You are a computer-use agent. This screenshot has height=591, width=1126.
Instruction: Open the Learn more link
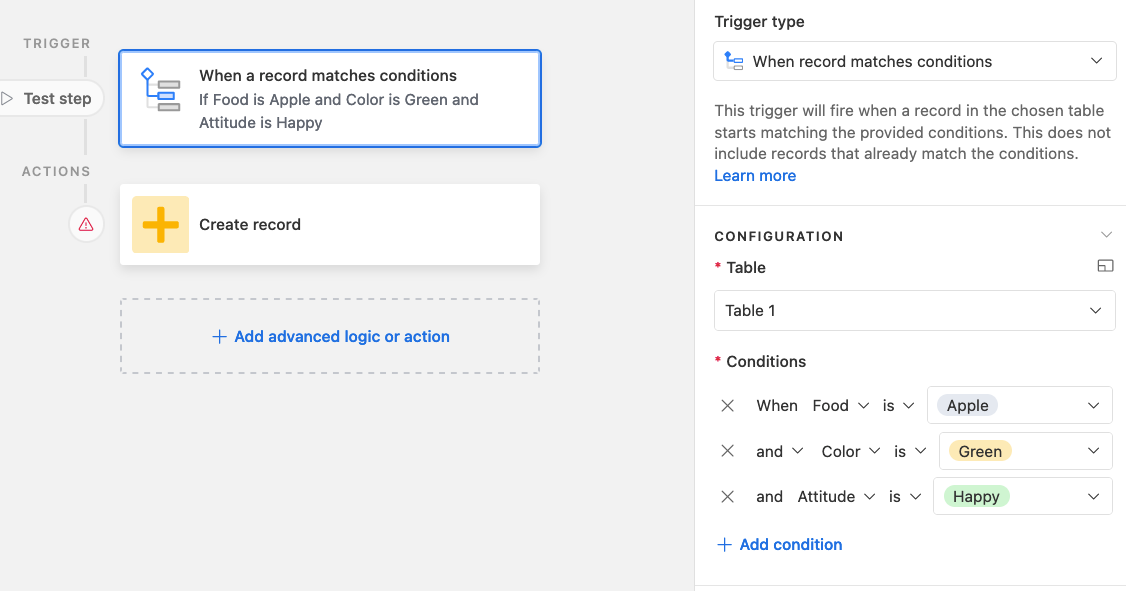[755, 175]
